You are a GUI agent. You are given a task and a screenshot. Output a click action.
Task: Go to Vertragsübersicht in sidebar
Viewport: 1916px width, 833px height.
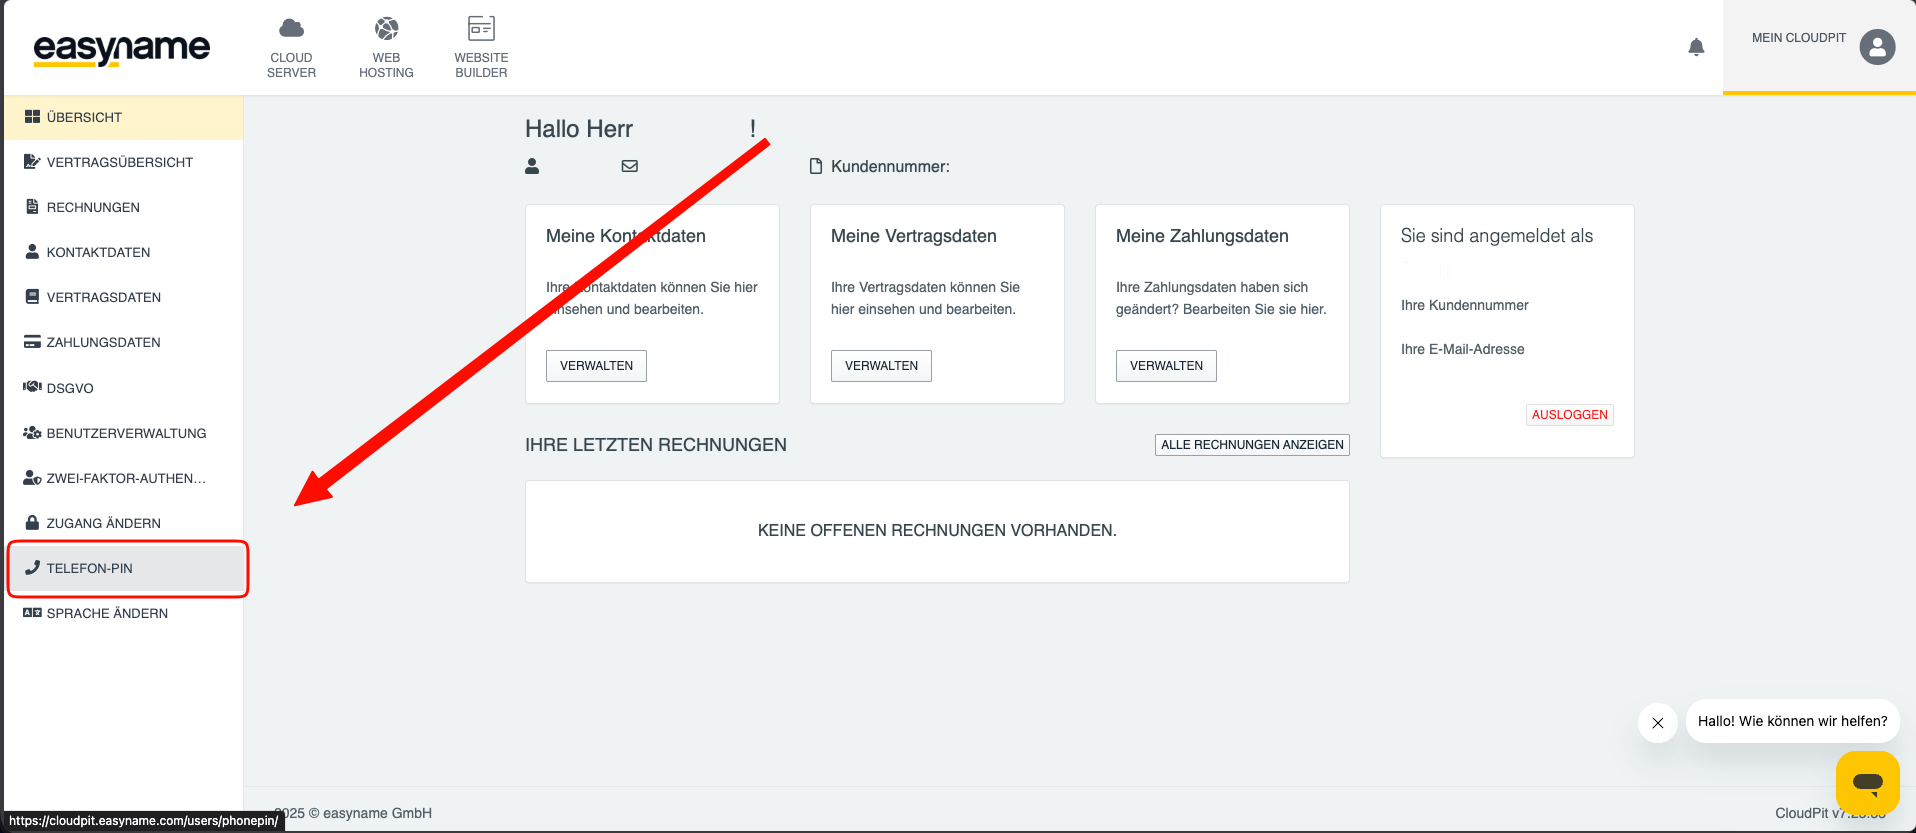119,162
